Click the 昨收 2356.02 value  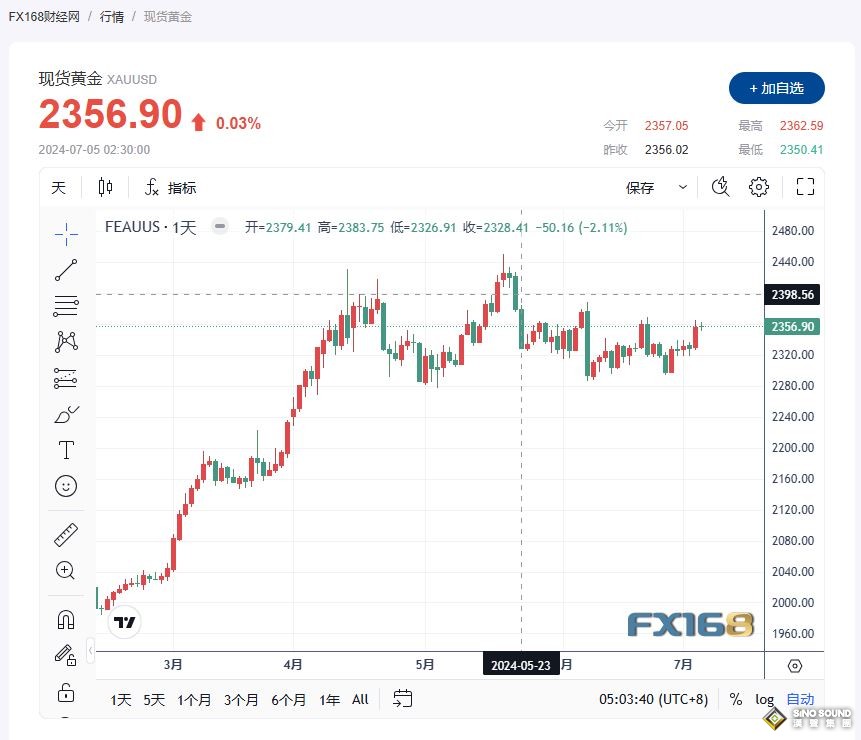point(666,149)
